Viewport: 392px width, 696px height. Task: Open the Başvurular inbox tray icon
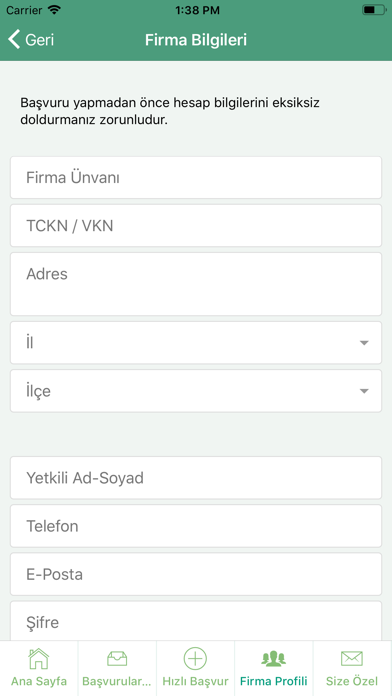click(117, 658)
